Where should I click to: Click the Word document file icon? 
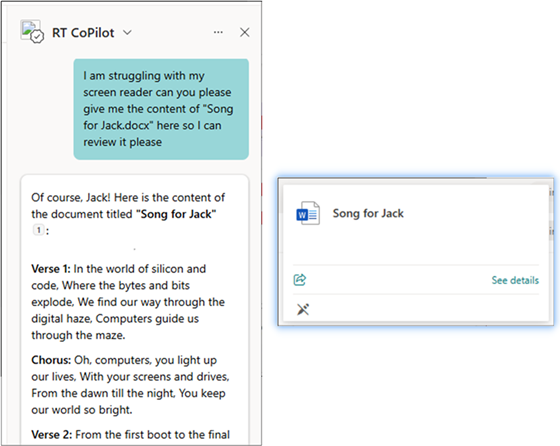[308, 213]
